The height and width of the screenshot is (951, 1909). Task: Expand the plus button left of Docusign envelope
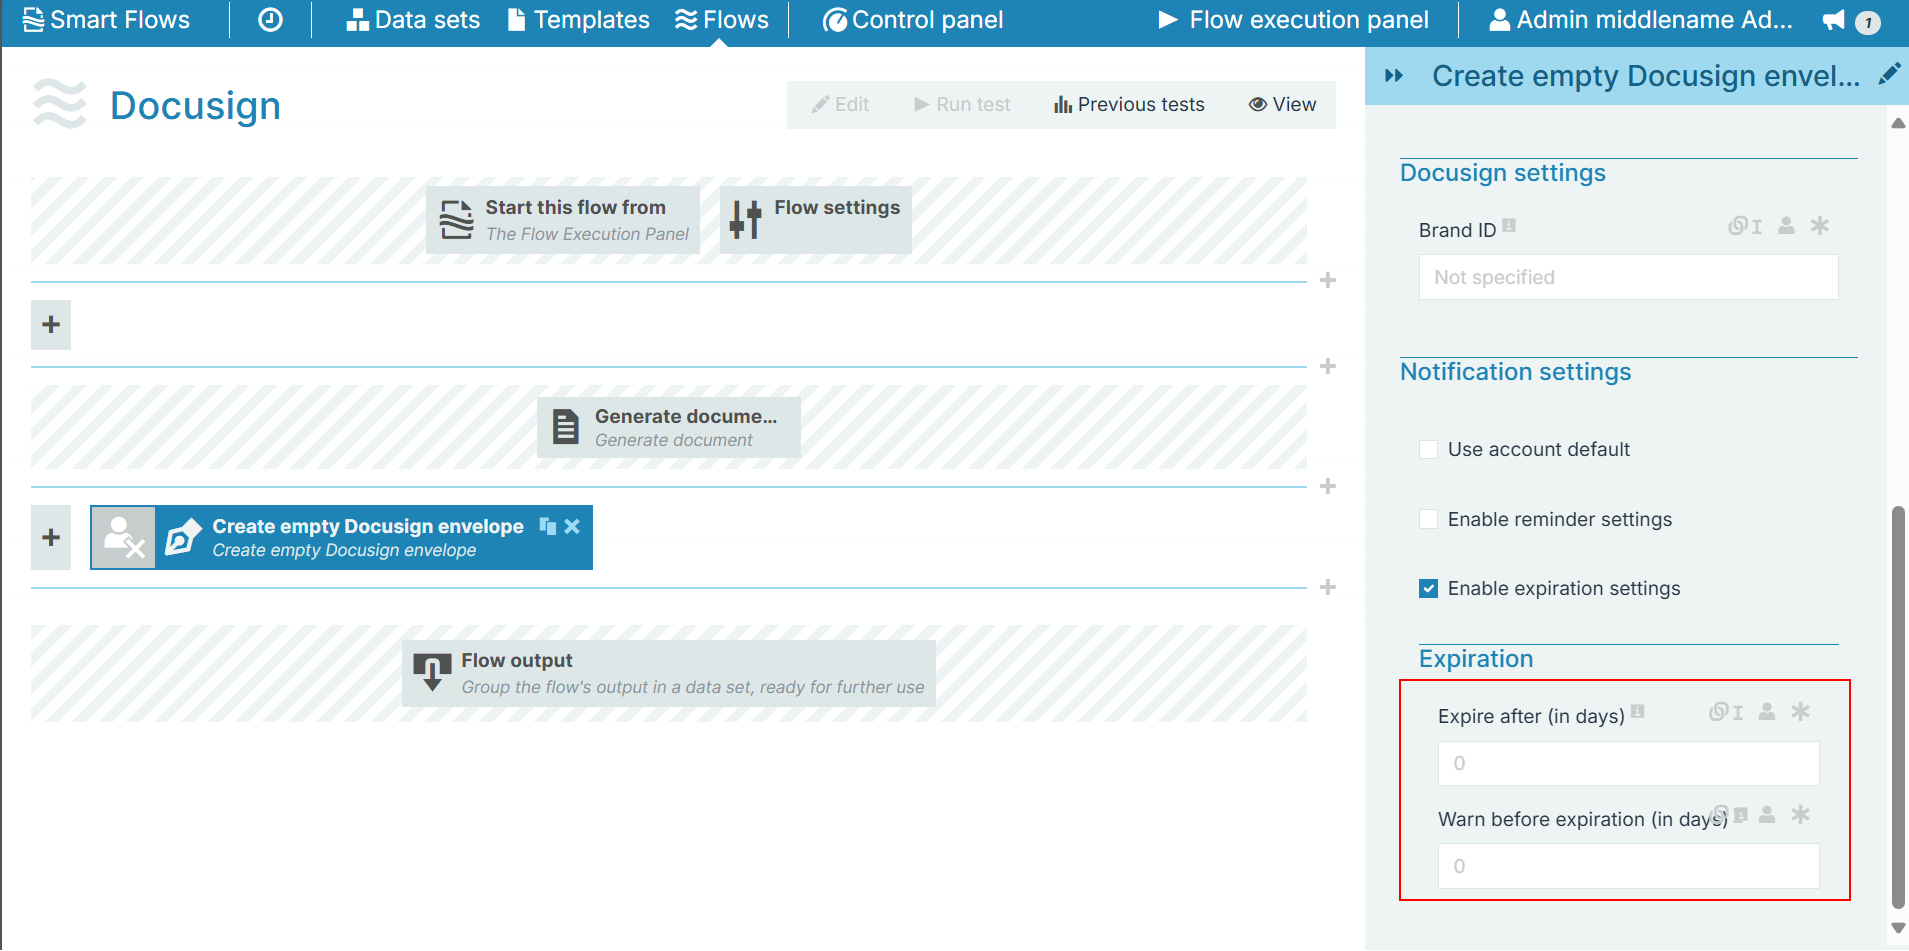pos(51,538)
